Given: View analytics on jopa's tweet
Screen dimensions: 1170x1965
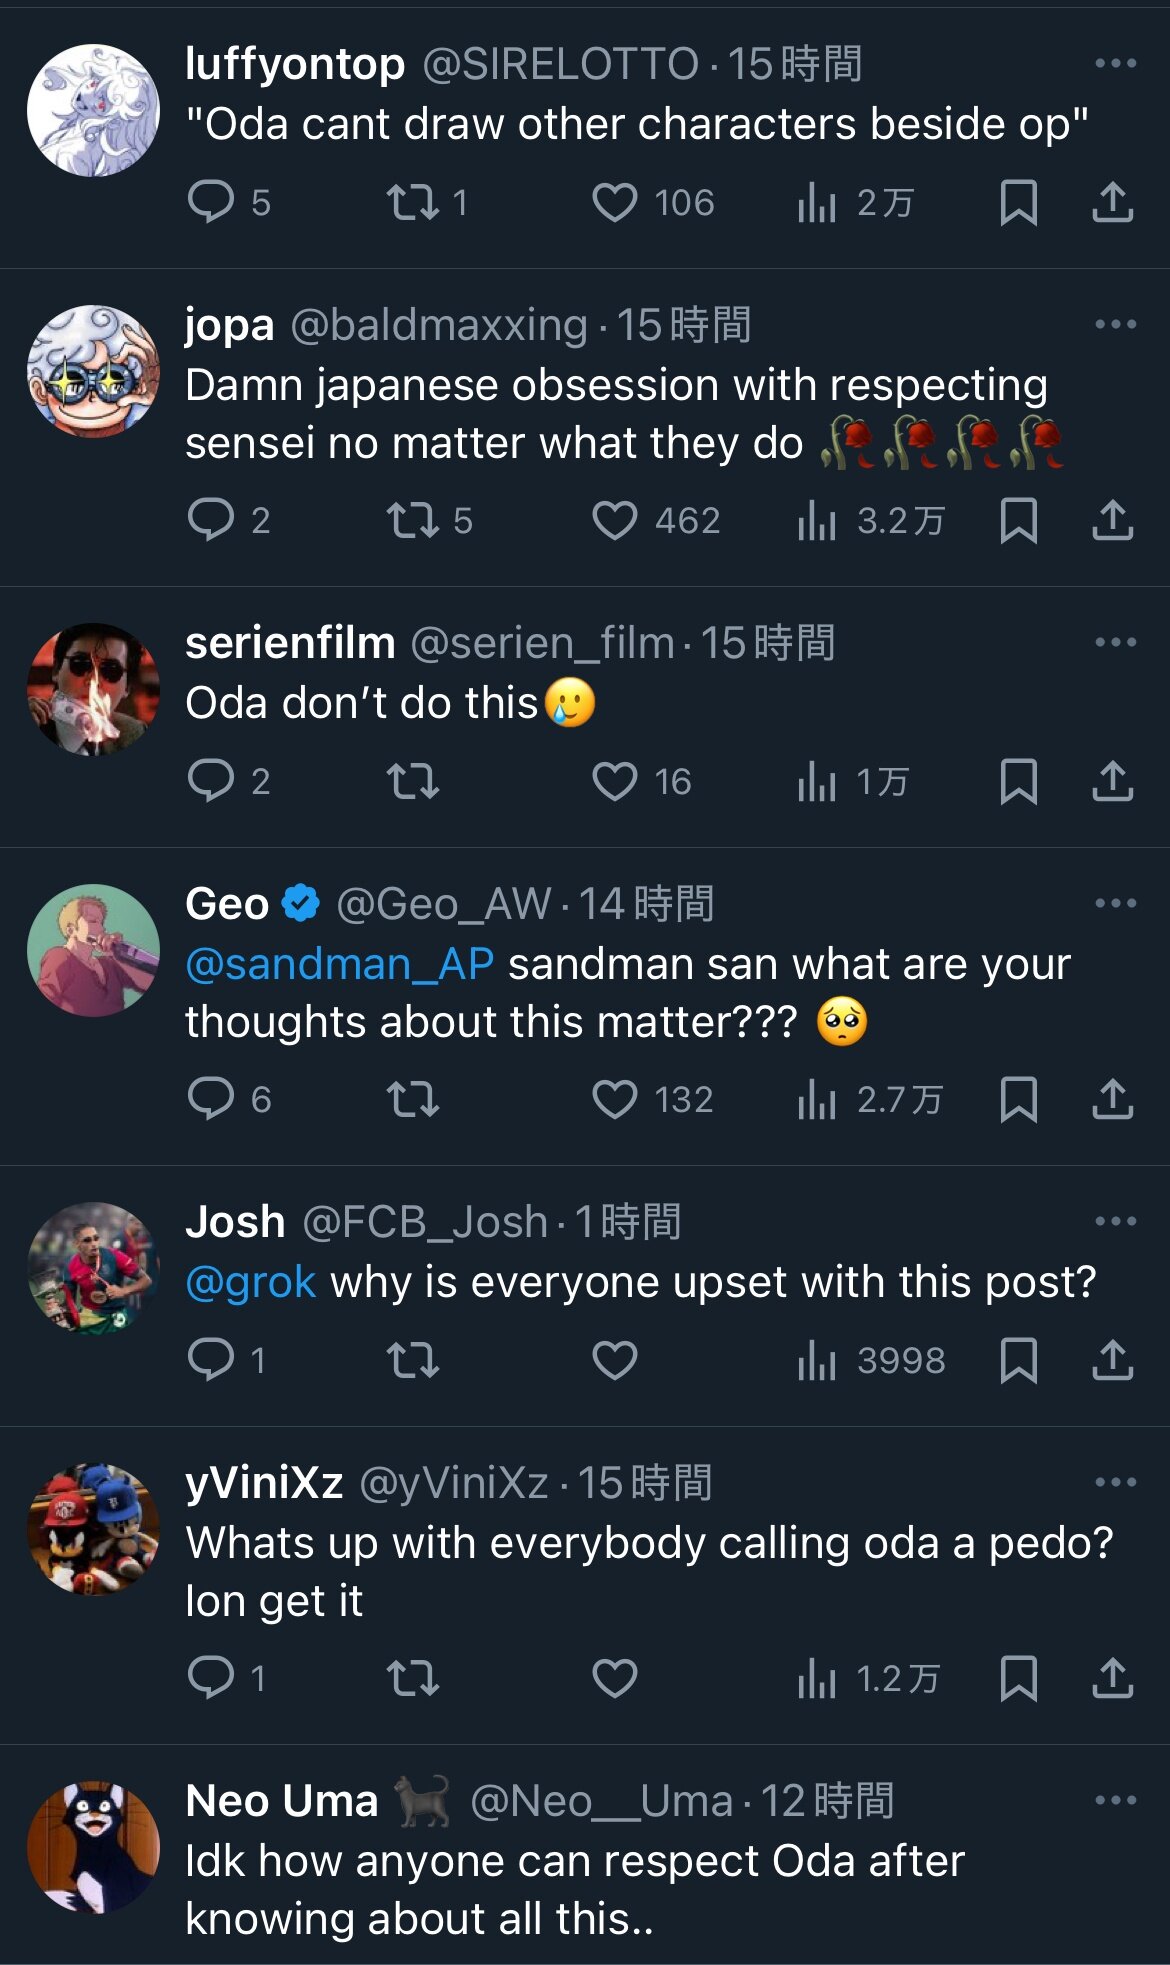Looking at the screenshot, I should click(x=817, y=520).
